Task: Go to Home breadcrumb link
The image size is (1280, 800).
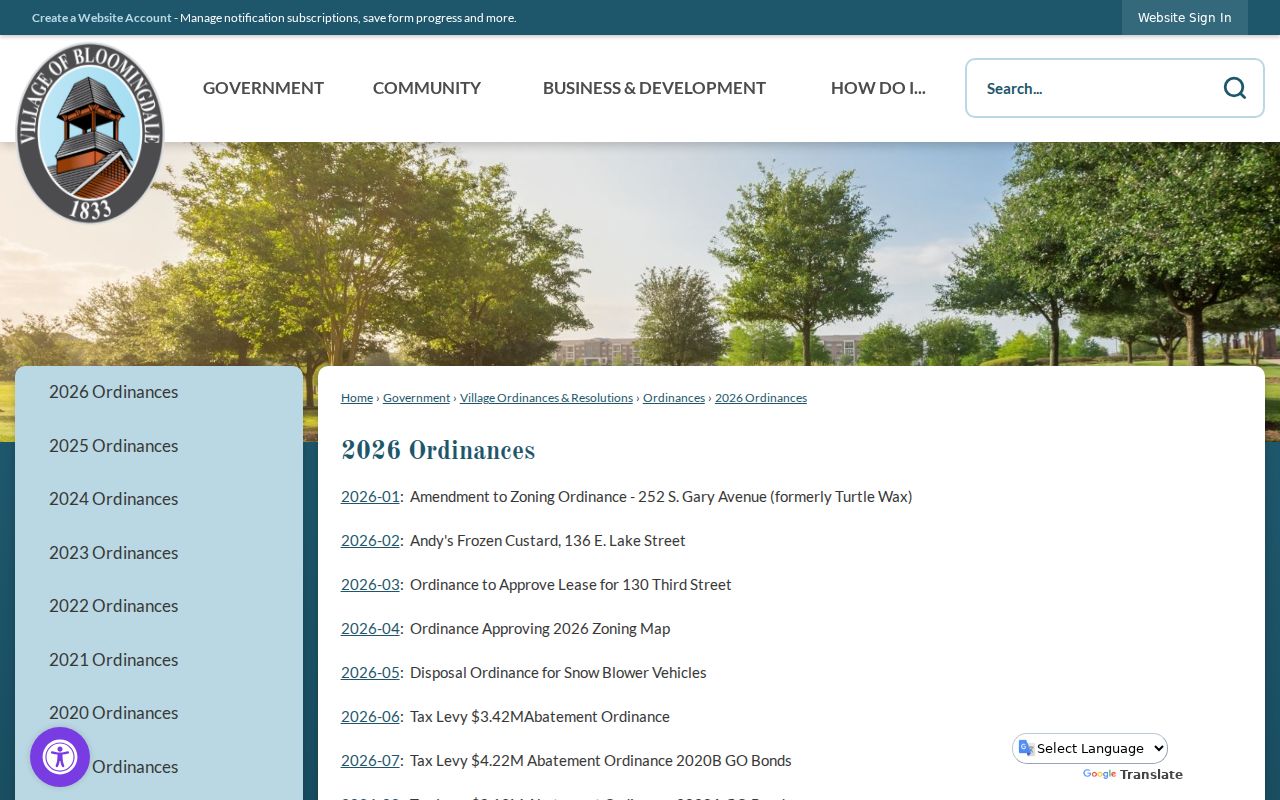Action: click(357, 398)
